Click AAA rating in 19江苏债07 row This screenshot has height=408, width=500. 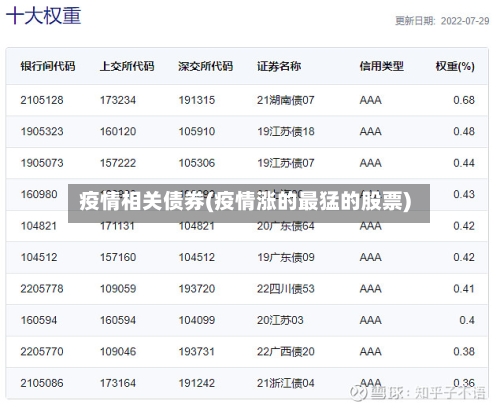click(x=370, y=163)
